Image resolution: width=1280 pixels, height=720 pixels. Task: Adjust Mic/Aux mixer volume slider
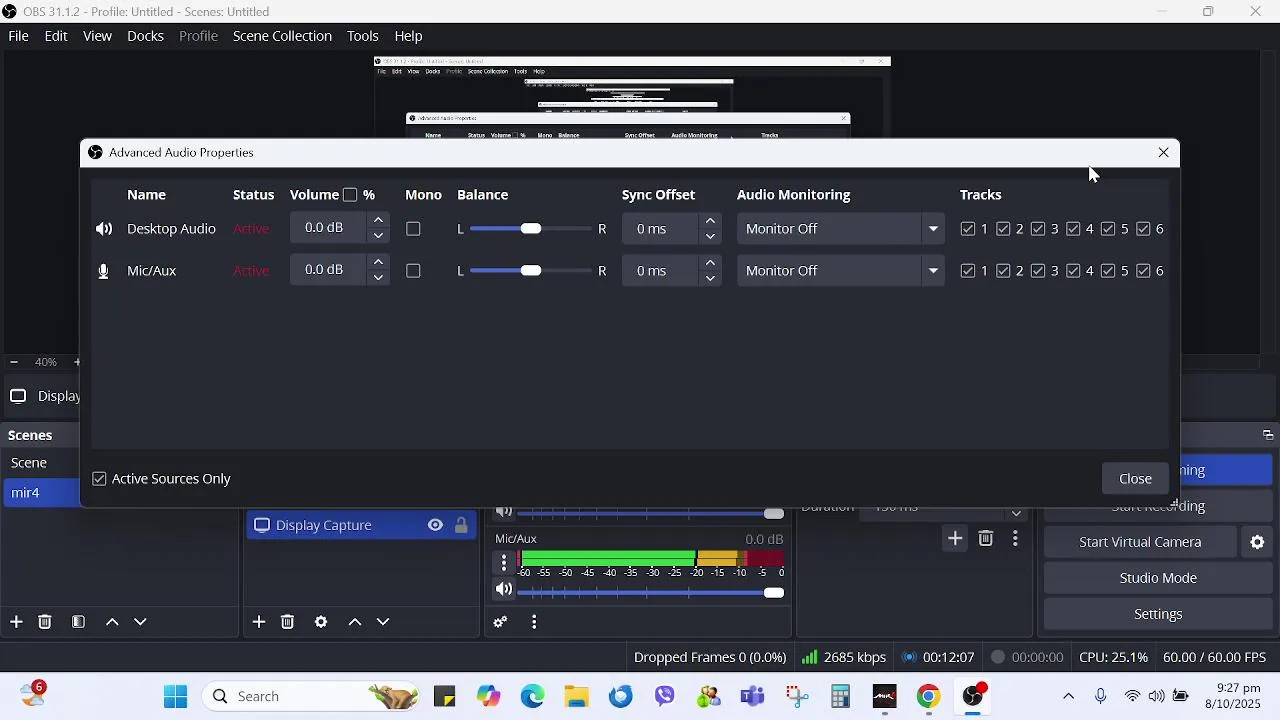point(651,593)
